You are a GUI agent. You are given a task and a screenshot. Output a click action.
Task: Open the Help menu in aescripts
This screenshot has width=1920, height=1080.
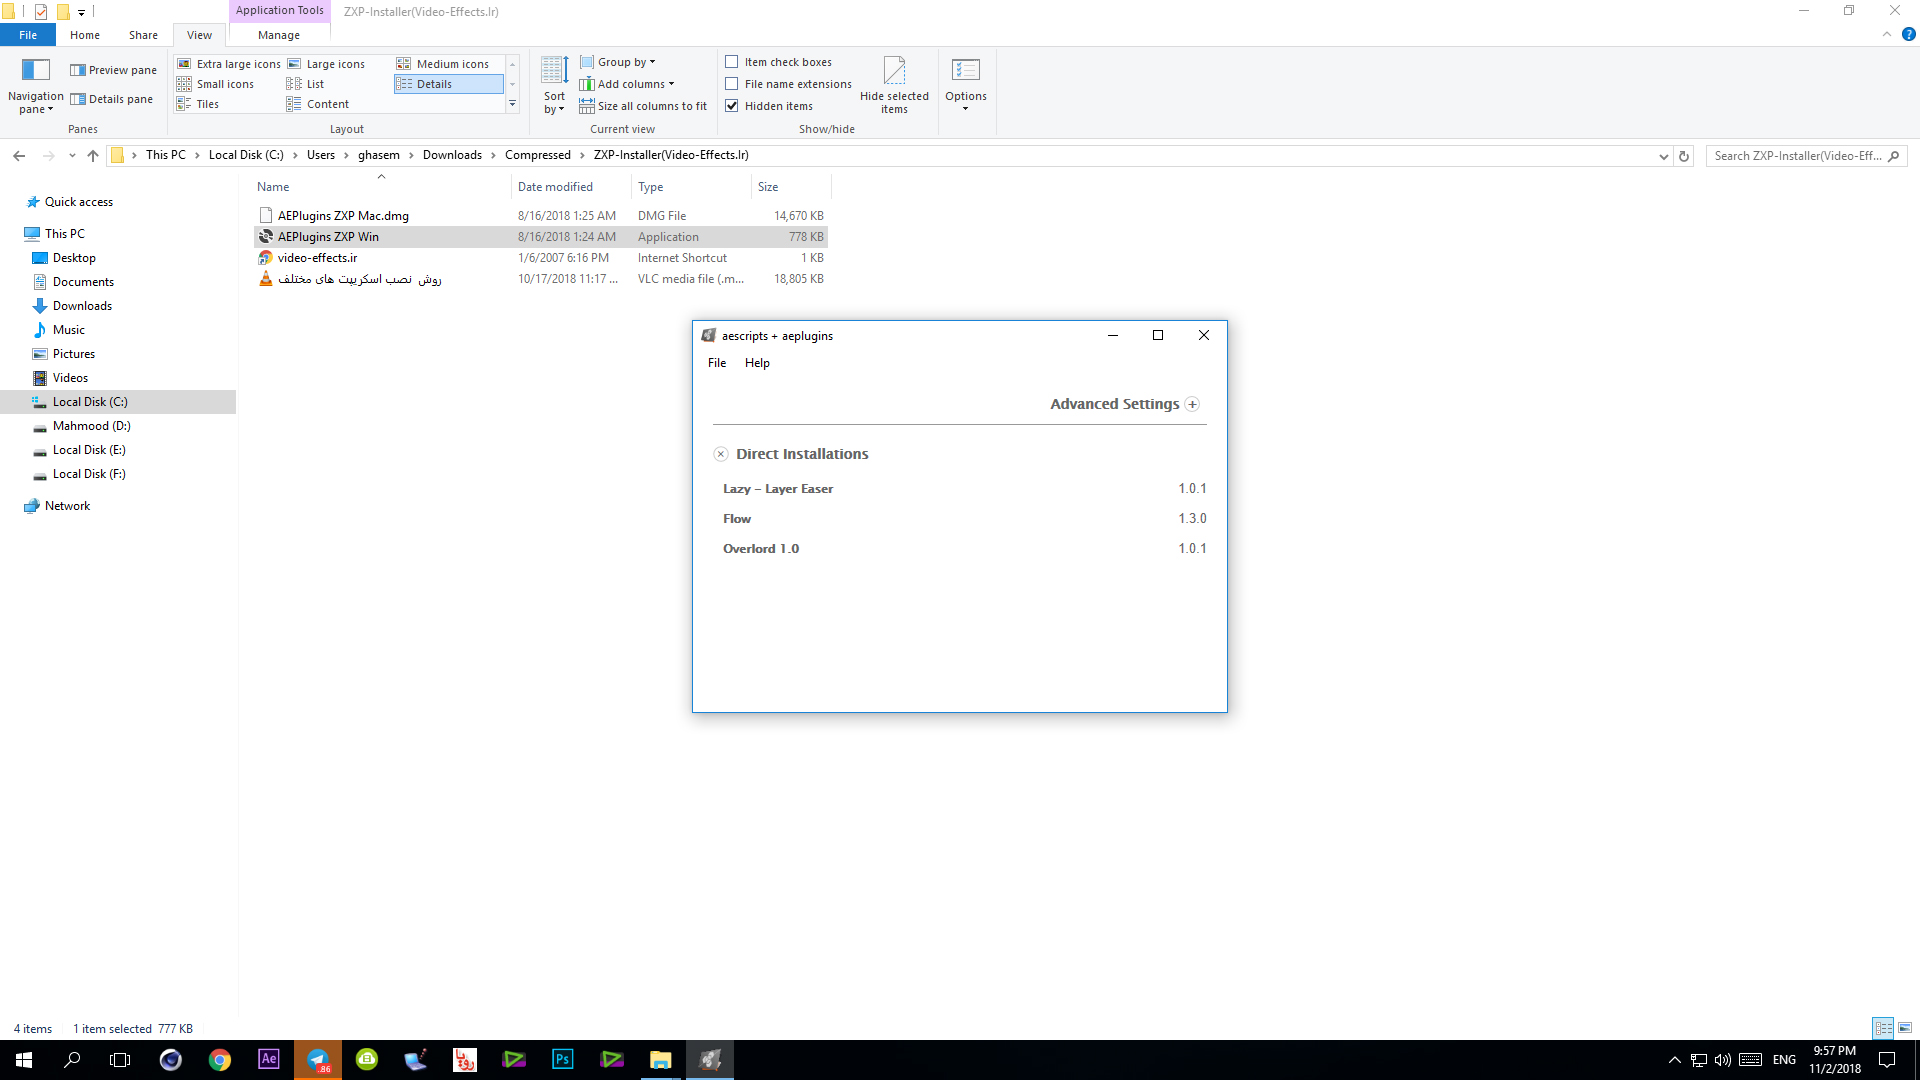click(x=757, y=363)
